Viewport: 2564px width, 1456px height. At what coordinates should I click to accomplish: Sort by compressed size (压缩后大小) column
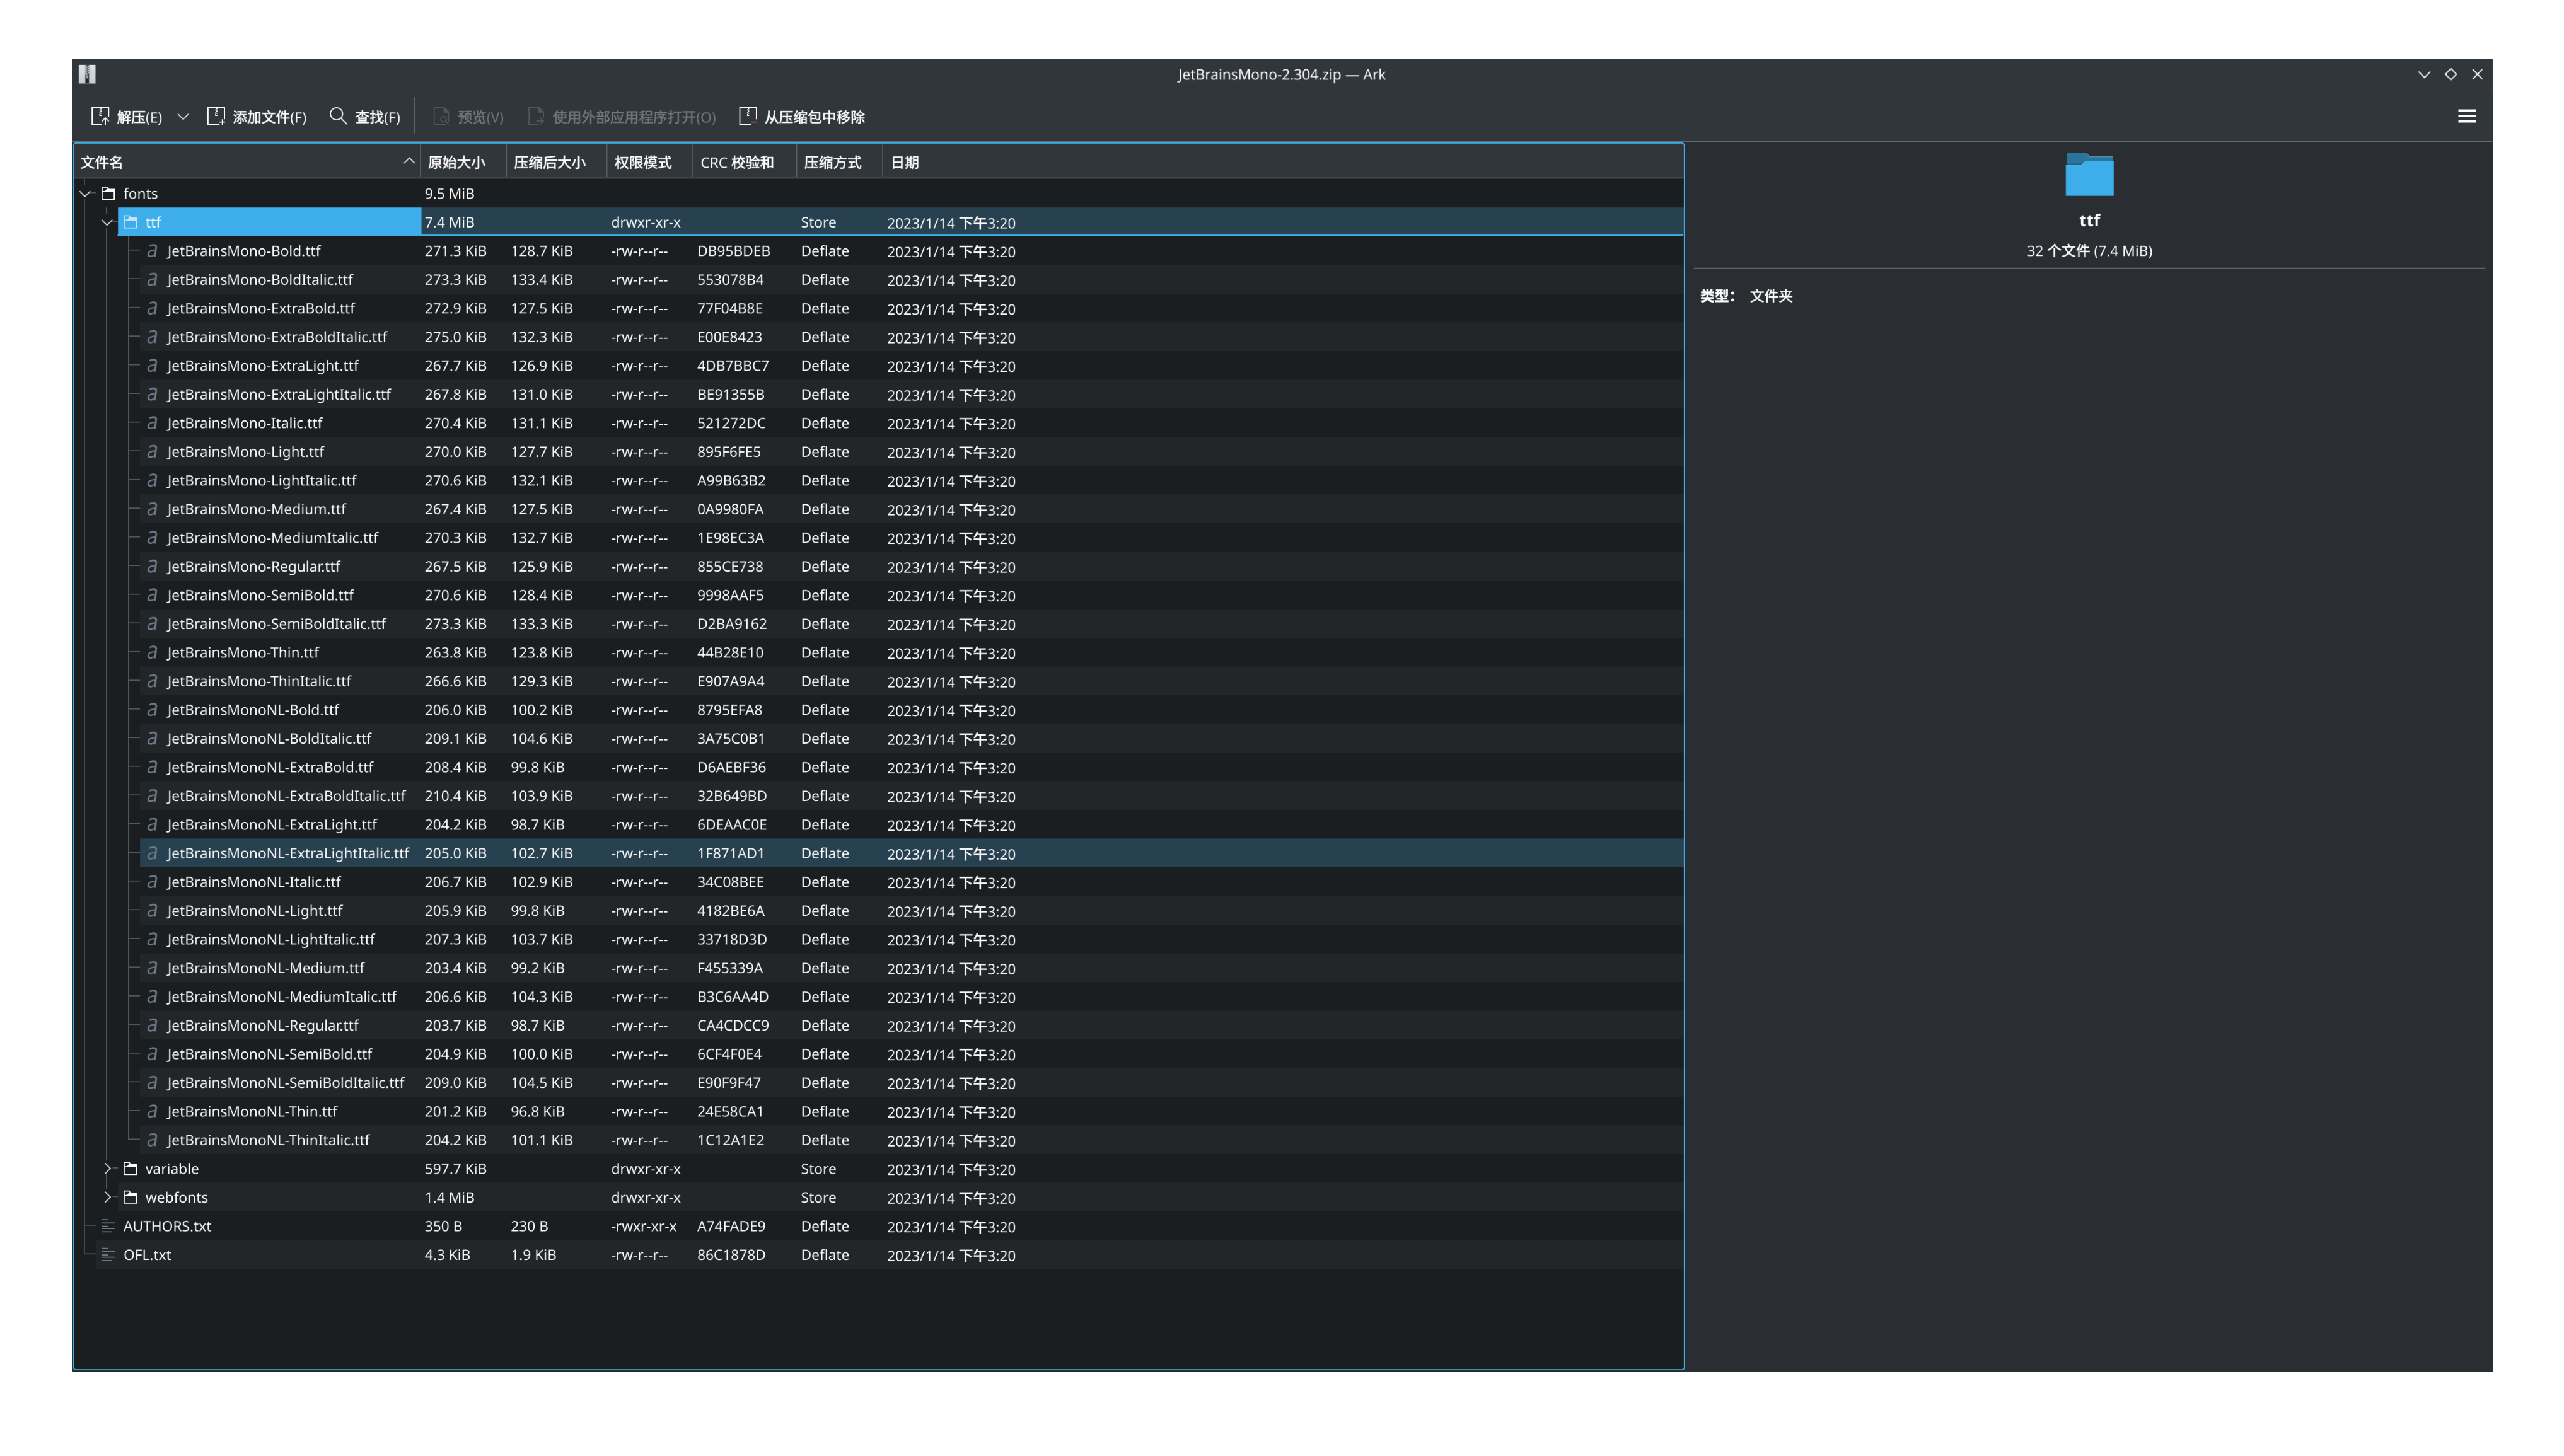point(556,162)
